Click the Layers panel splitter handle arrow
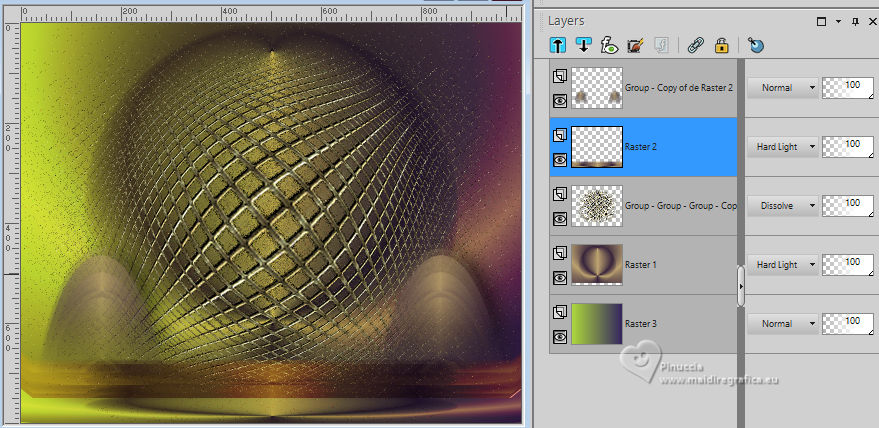The image size is (879, 428). (x=741, y=286)
